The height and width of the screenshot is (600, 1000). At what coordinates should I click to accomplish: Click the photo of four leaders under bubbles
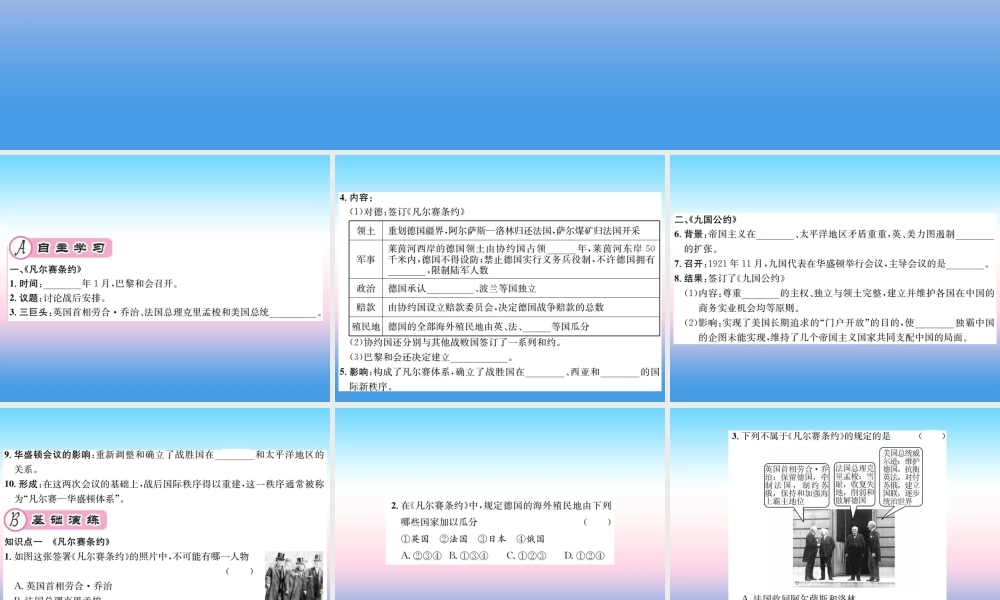[844, 546]
